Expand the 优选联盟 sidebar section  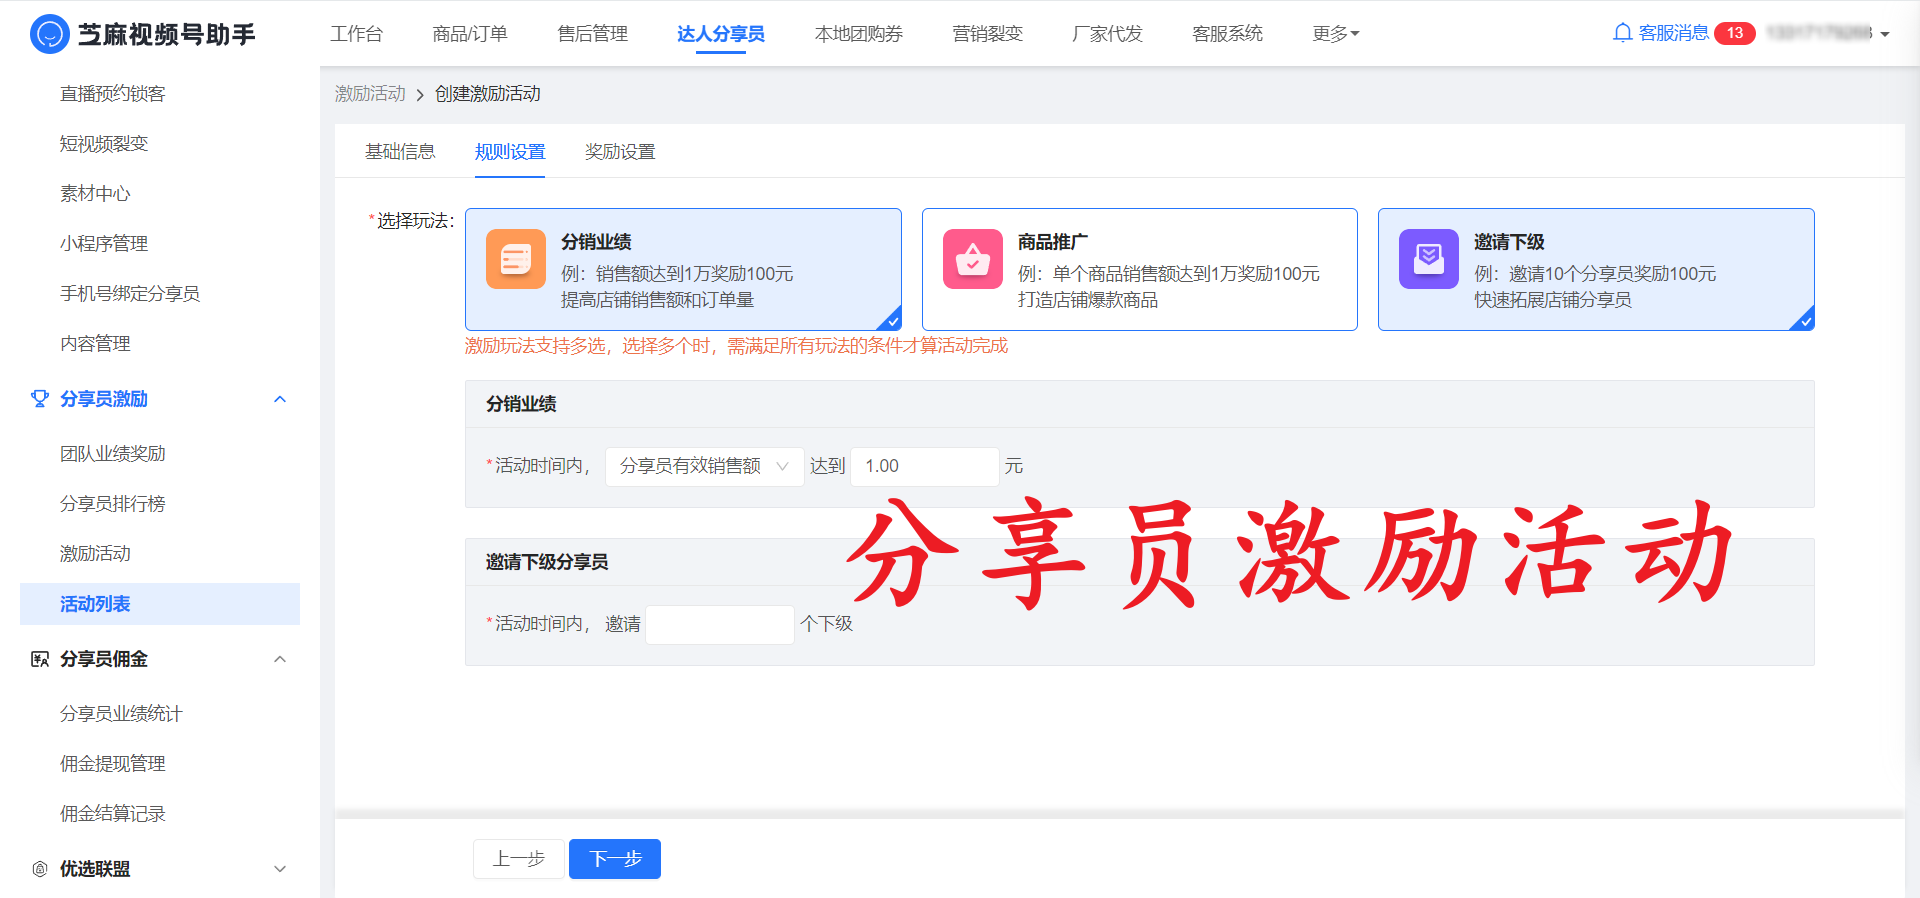click(280, 869)
